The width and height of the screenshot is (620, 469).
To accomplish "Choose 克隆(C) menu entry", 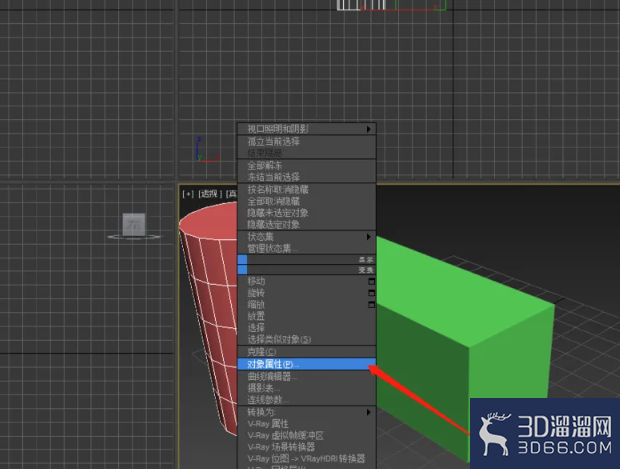I will point(306,352).
